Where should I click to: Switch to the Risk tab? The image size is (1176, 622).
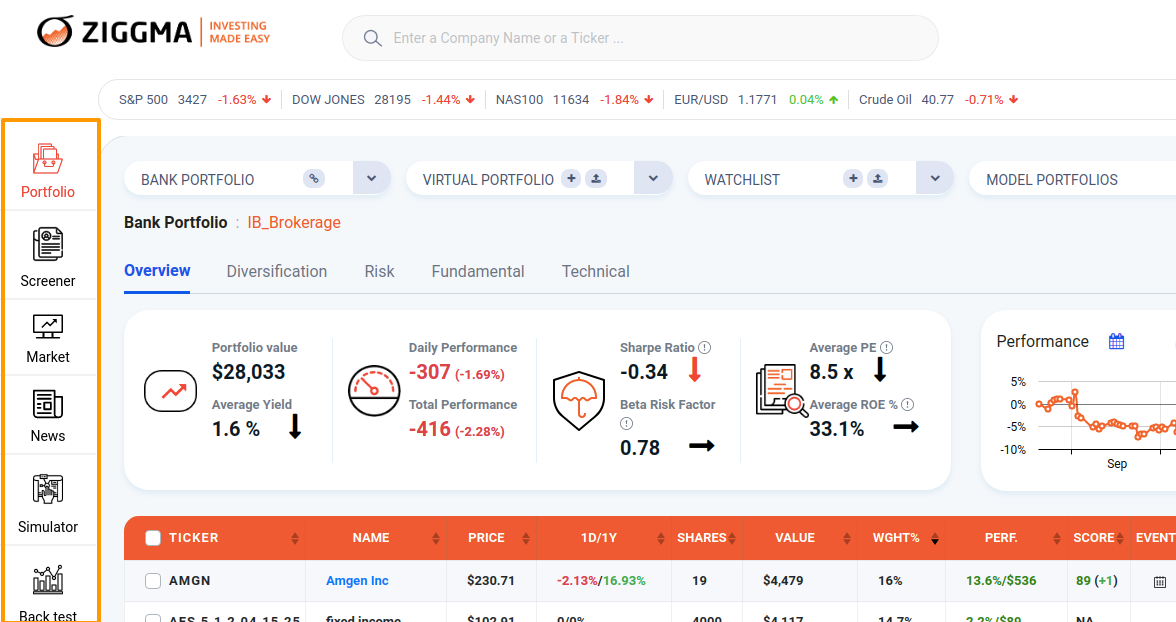coord(380,272)
